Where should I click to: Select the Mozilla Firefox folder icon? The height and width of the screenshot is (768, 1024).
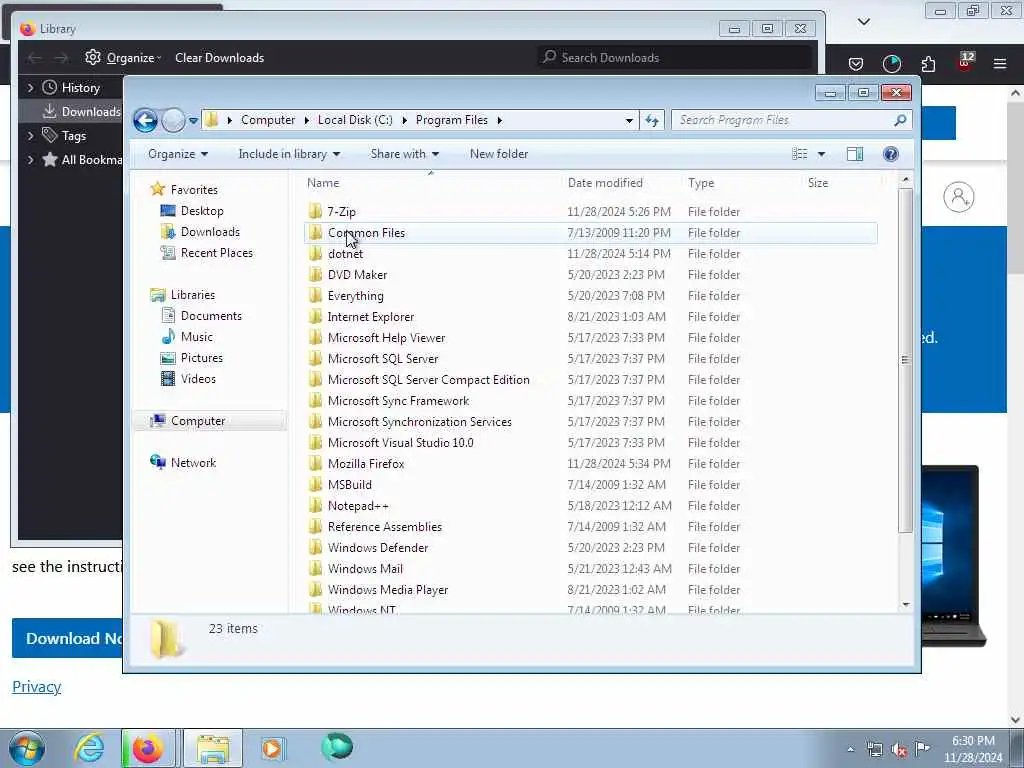pos(315,463)
